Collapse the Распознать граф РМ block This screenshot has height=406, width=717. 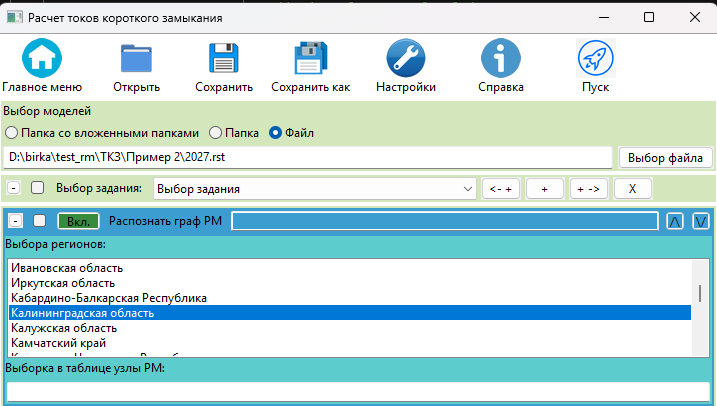pyautogui.click(x=16, y=221)
